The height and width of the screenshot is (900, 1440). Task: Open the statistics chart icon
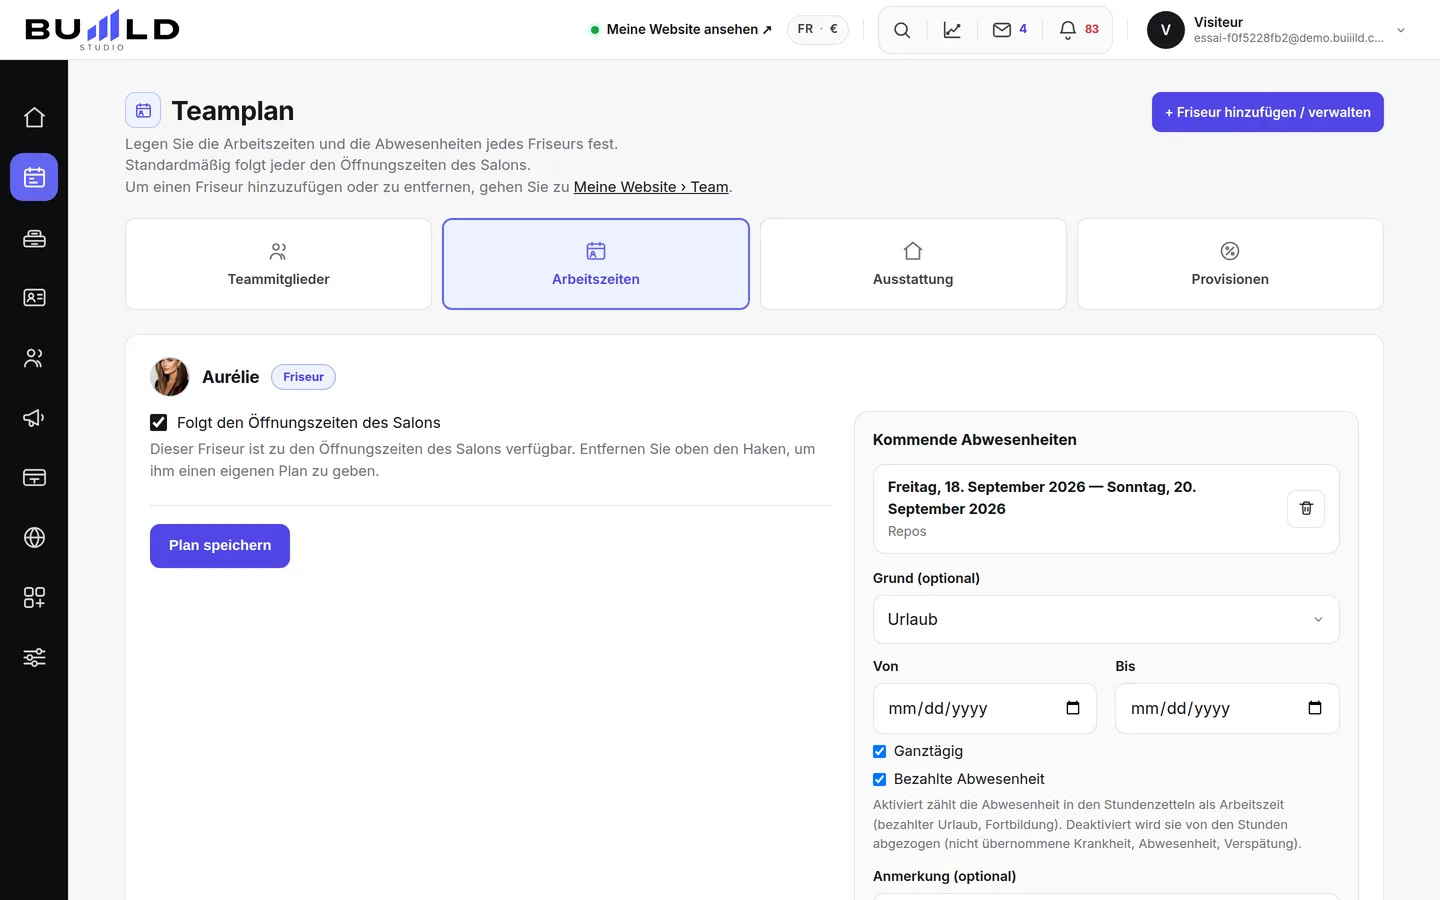point(952,30)
